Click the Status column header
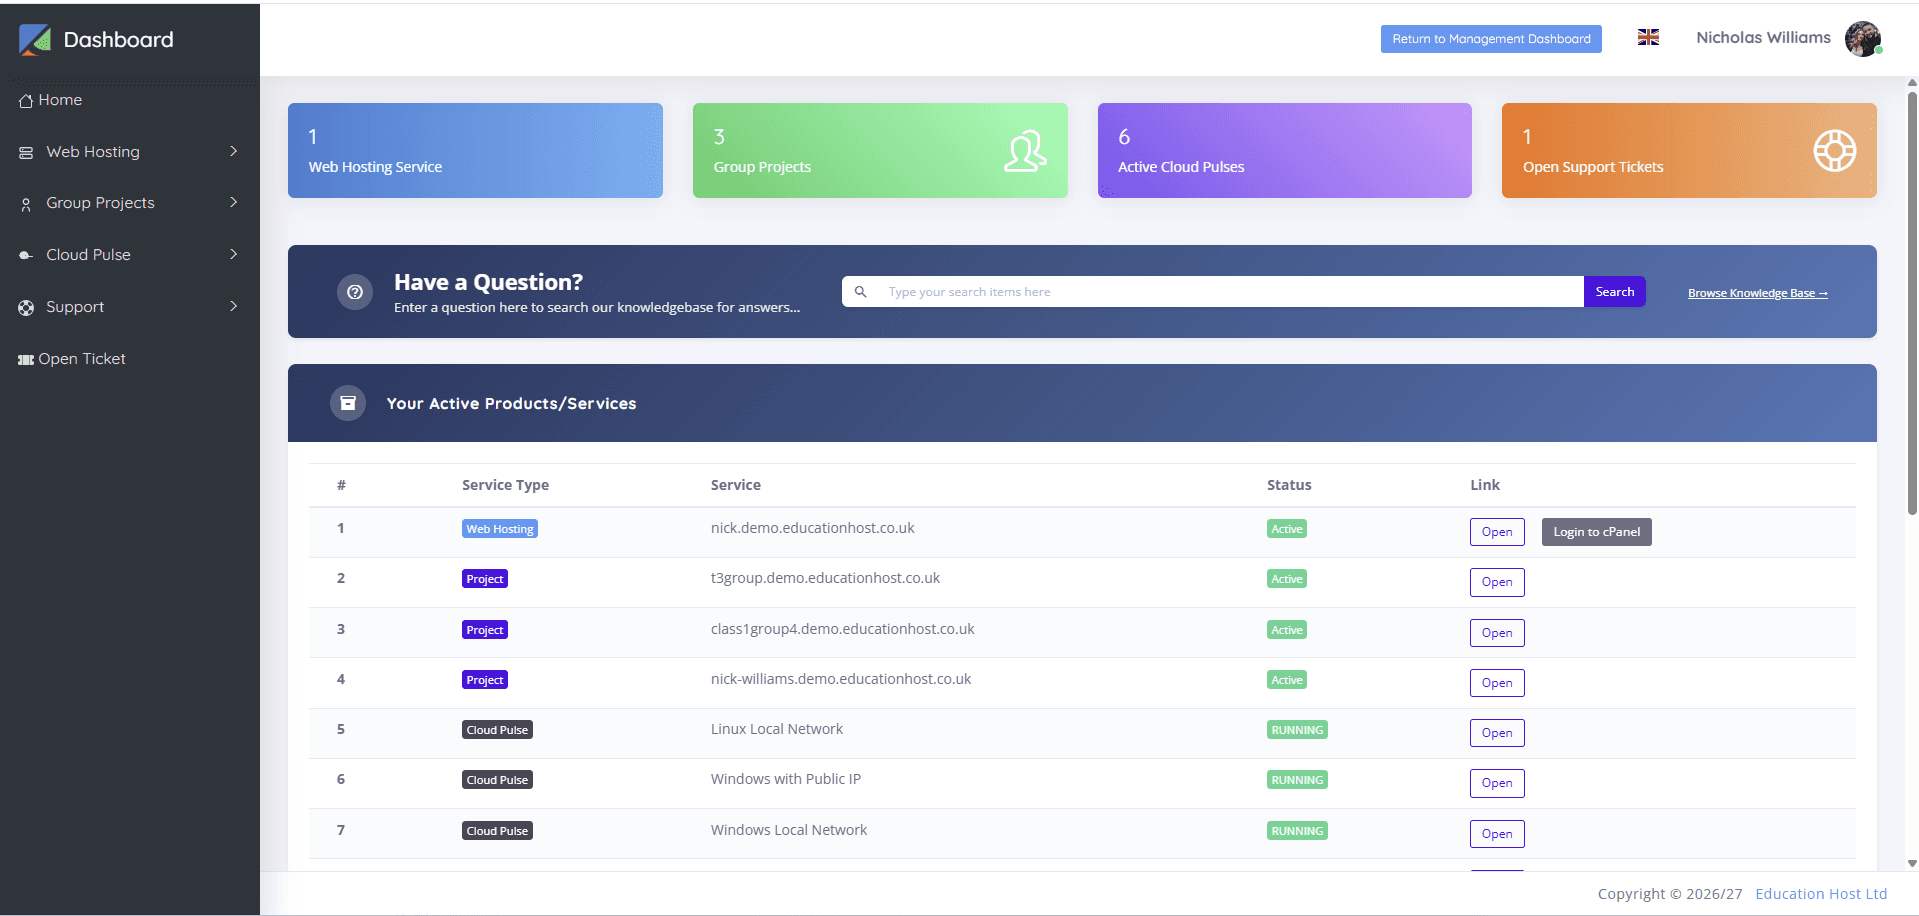 [1289, 485]
